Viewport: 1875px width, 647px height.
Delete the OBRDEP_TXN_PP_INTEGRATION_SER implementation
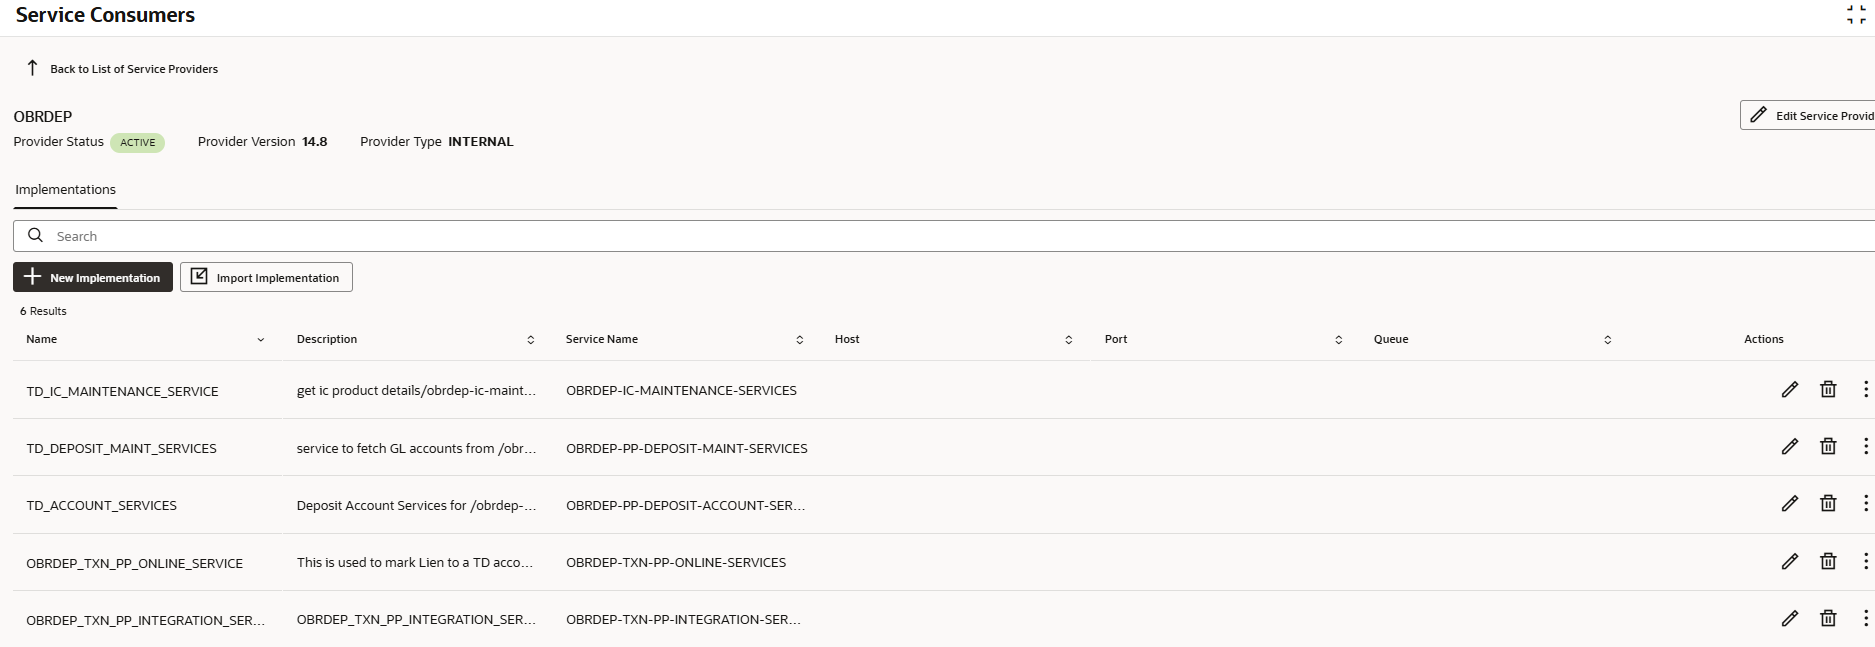[1828, 619]
